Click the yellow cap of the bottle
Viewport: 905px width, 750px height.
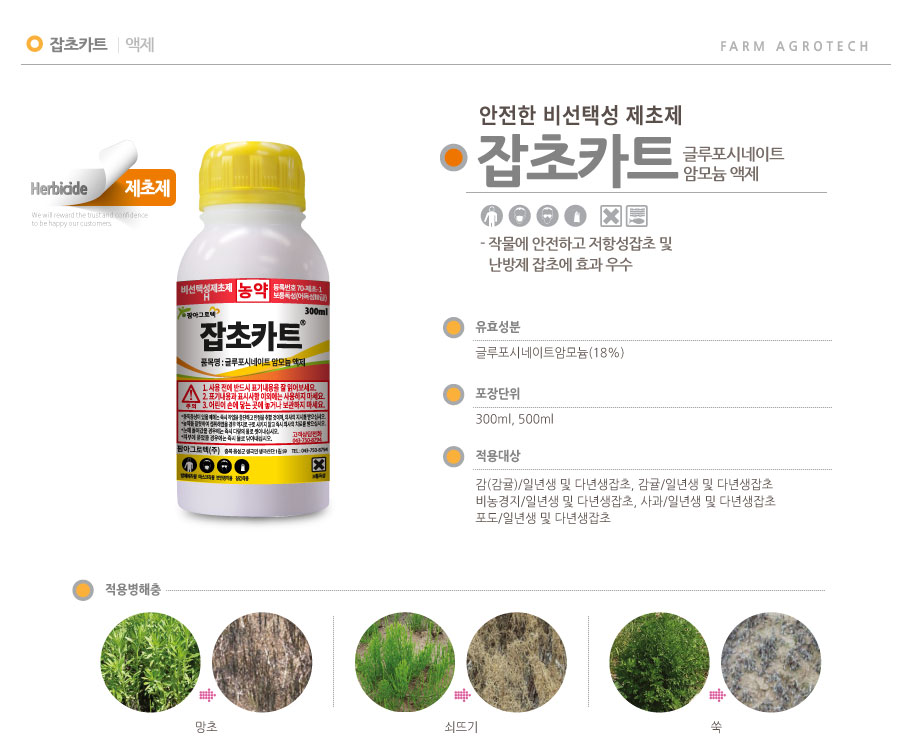(x=252, y=175)
